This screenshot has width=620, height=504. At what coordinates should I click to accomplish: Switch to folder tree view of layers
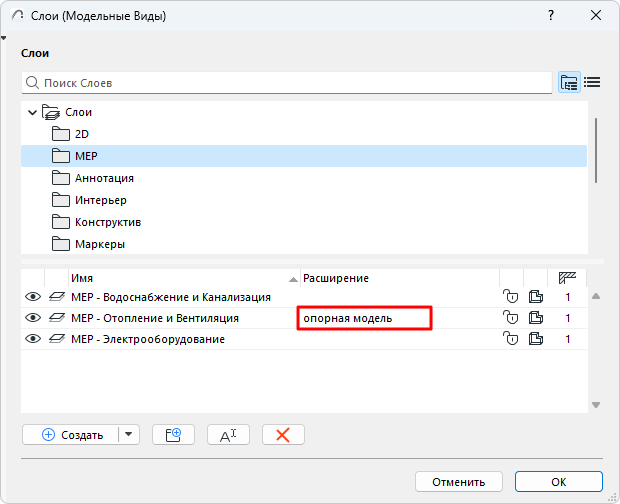(x=569, y=83)
